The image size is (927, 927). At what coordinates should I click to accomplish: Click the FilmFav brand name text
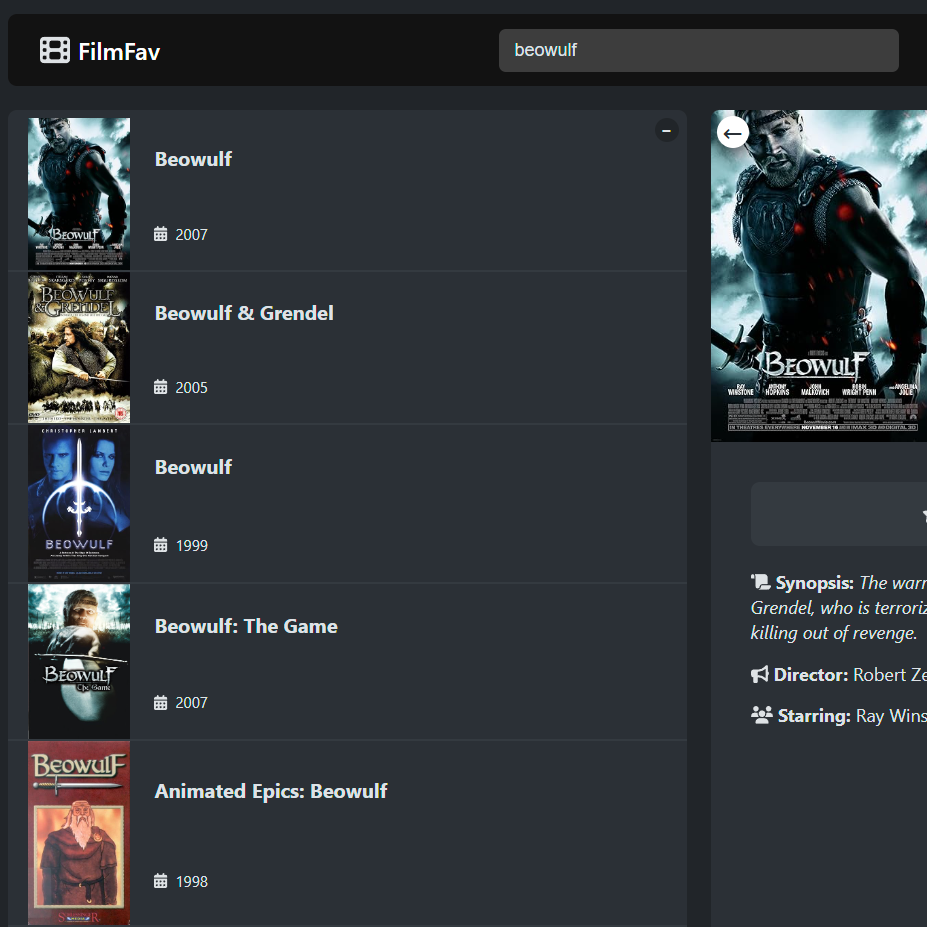tap(119, 51)
